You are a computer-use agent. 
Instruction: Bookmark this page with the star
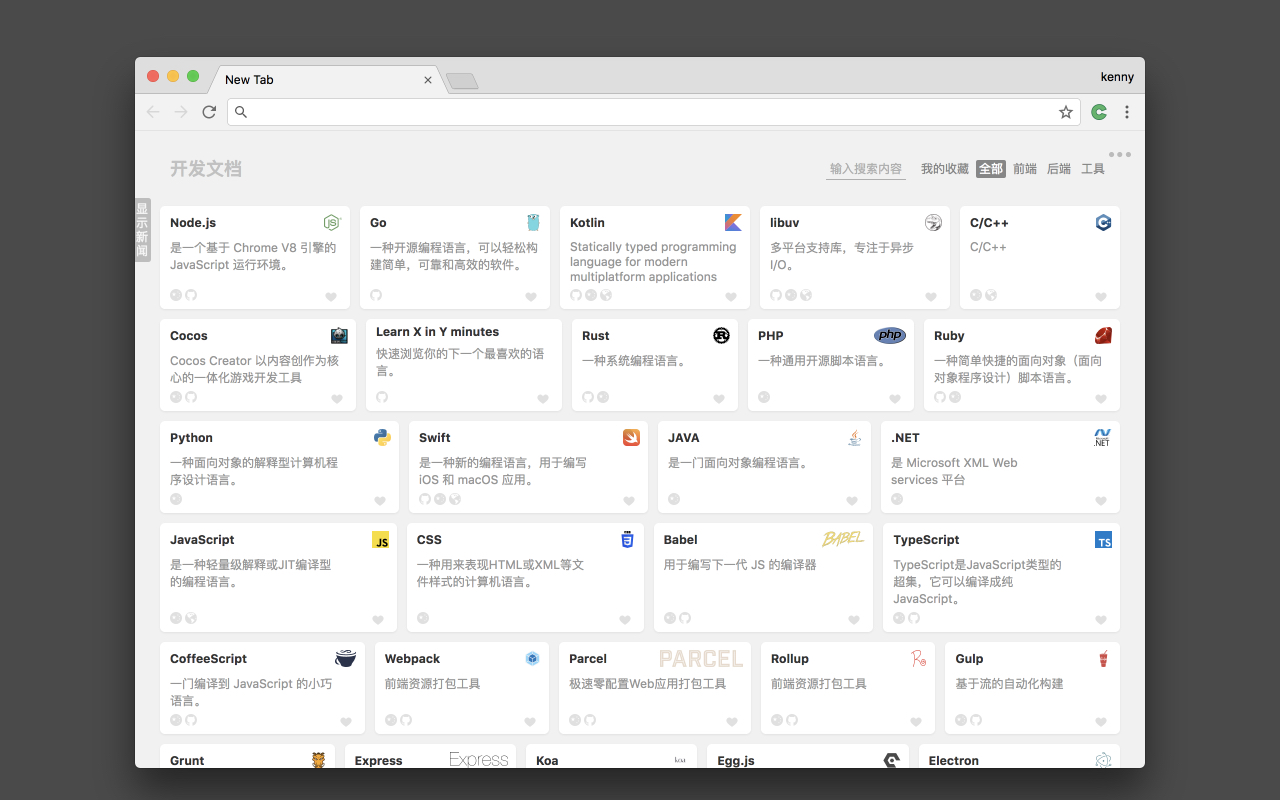click(x=1066, y=112)
